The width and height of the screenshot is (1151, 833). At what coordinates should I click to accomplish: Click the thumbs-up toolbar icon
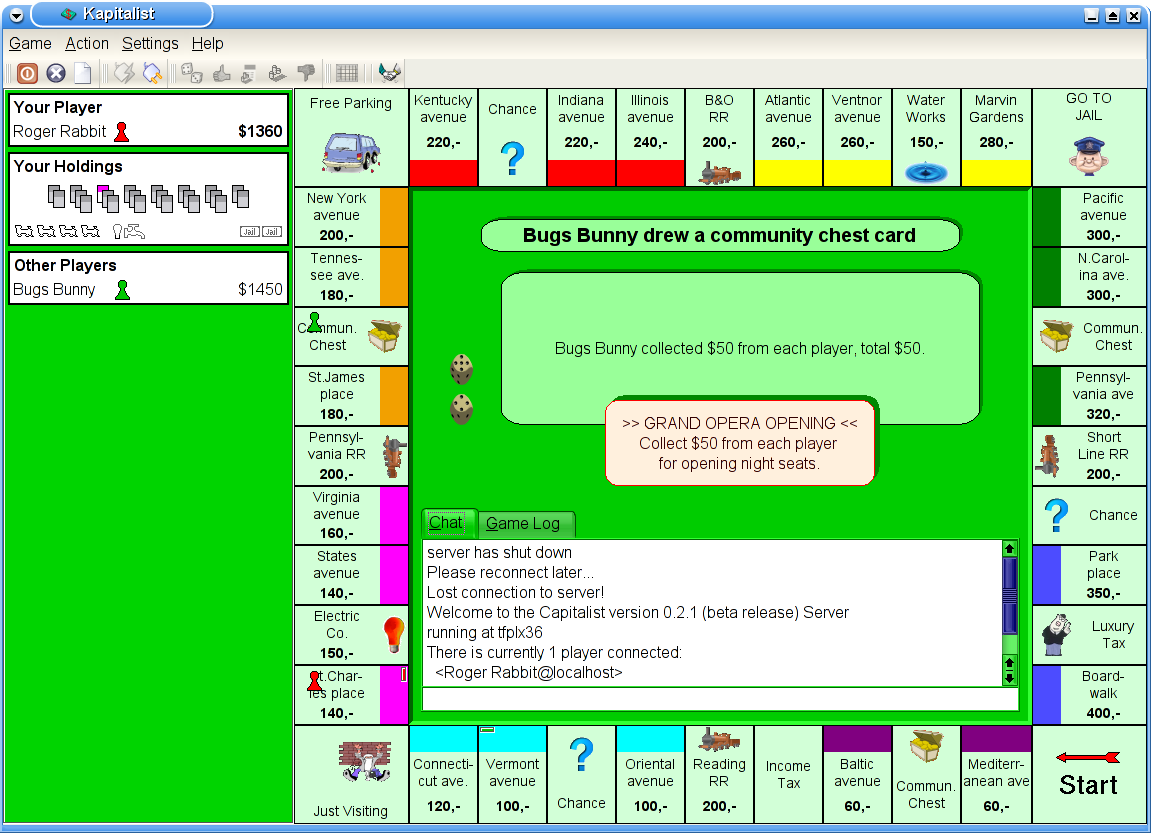[222, 73]
